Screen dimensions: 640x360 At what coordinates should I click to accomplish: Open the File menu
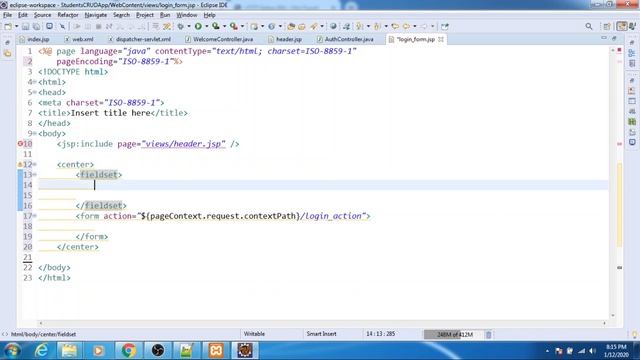[x=7, y=15]
